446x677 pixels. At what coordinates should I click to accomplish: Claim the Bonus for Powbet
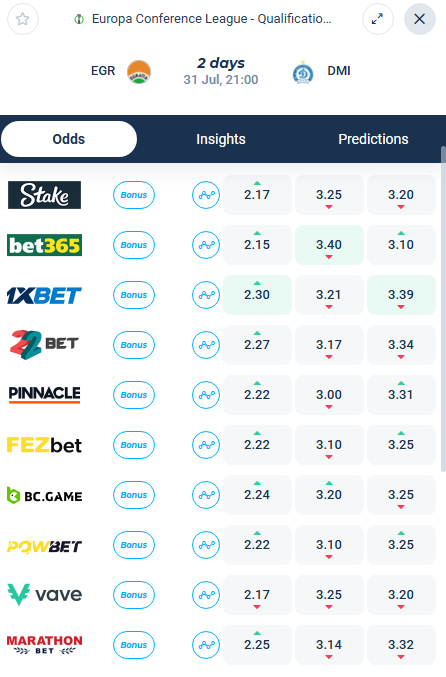click(134, 545)
